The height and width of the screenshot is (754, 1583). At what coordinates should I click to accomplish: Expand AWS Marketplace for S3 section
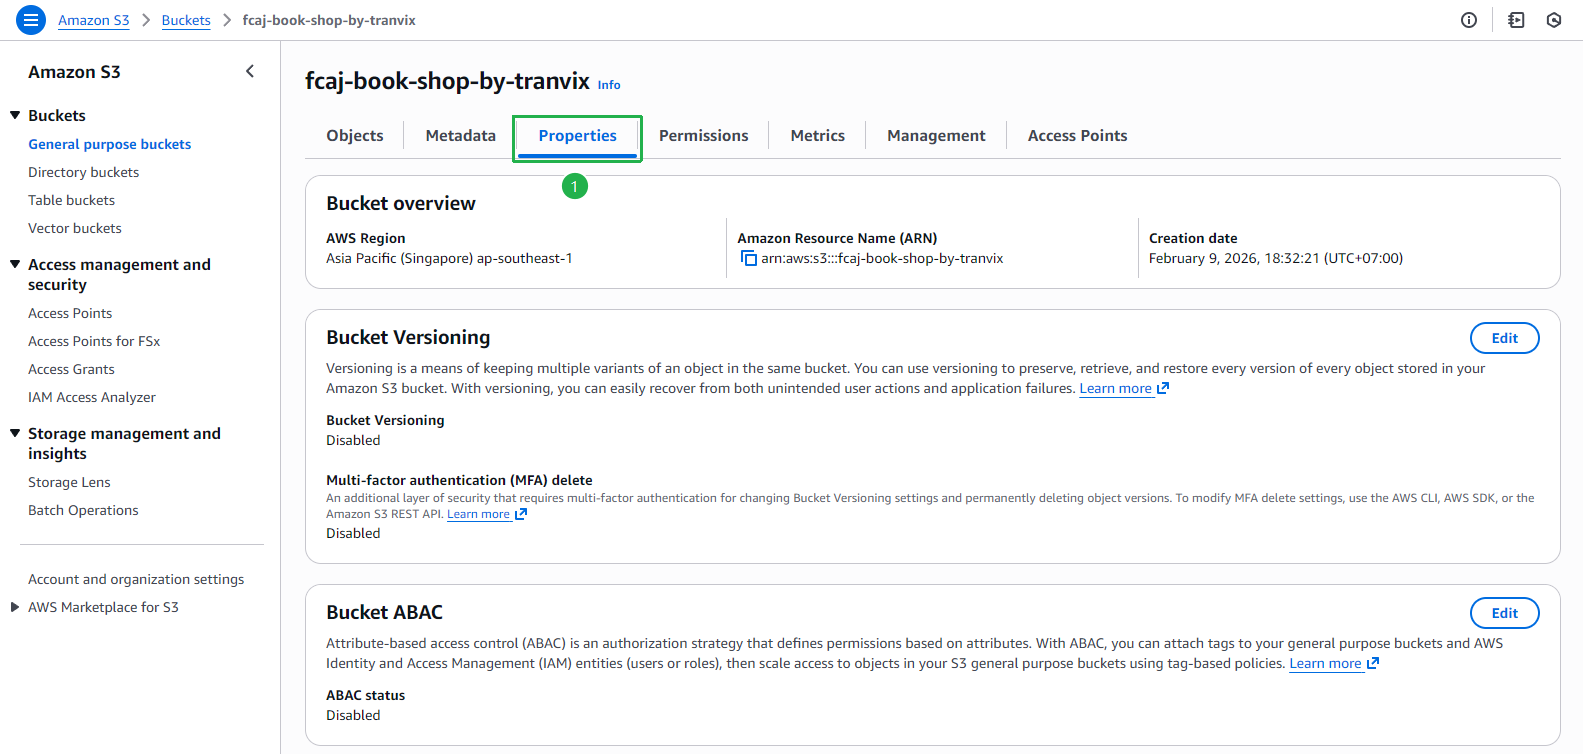point(15,607)
